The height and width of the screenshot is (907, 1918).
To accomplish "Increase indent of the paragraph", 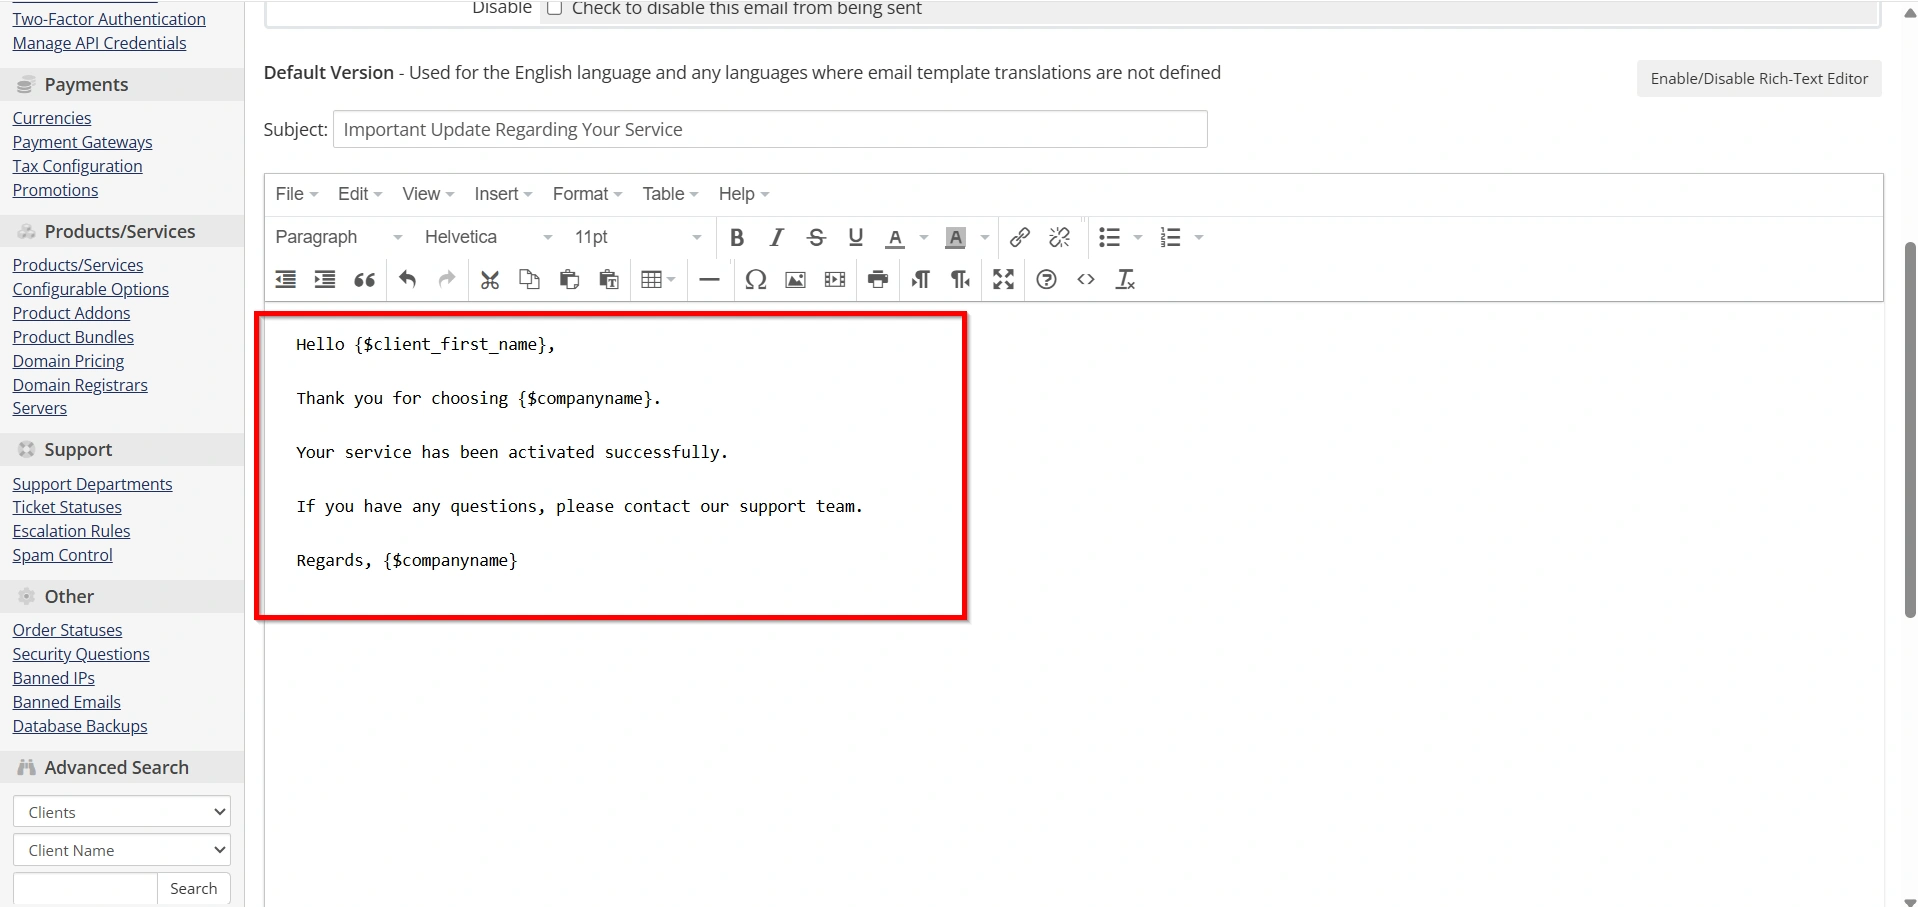I will click(325, 280).
